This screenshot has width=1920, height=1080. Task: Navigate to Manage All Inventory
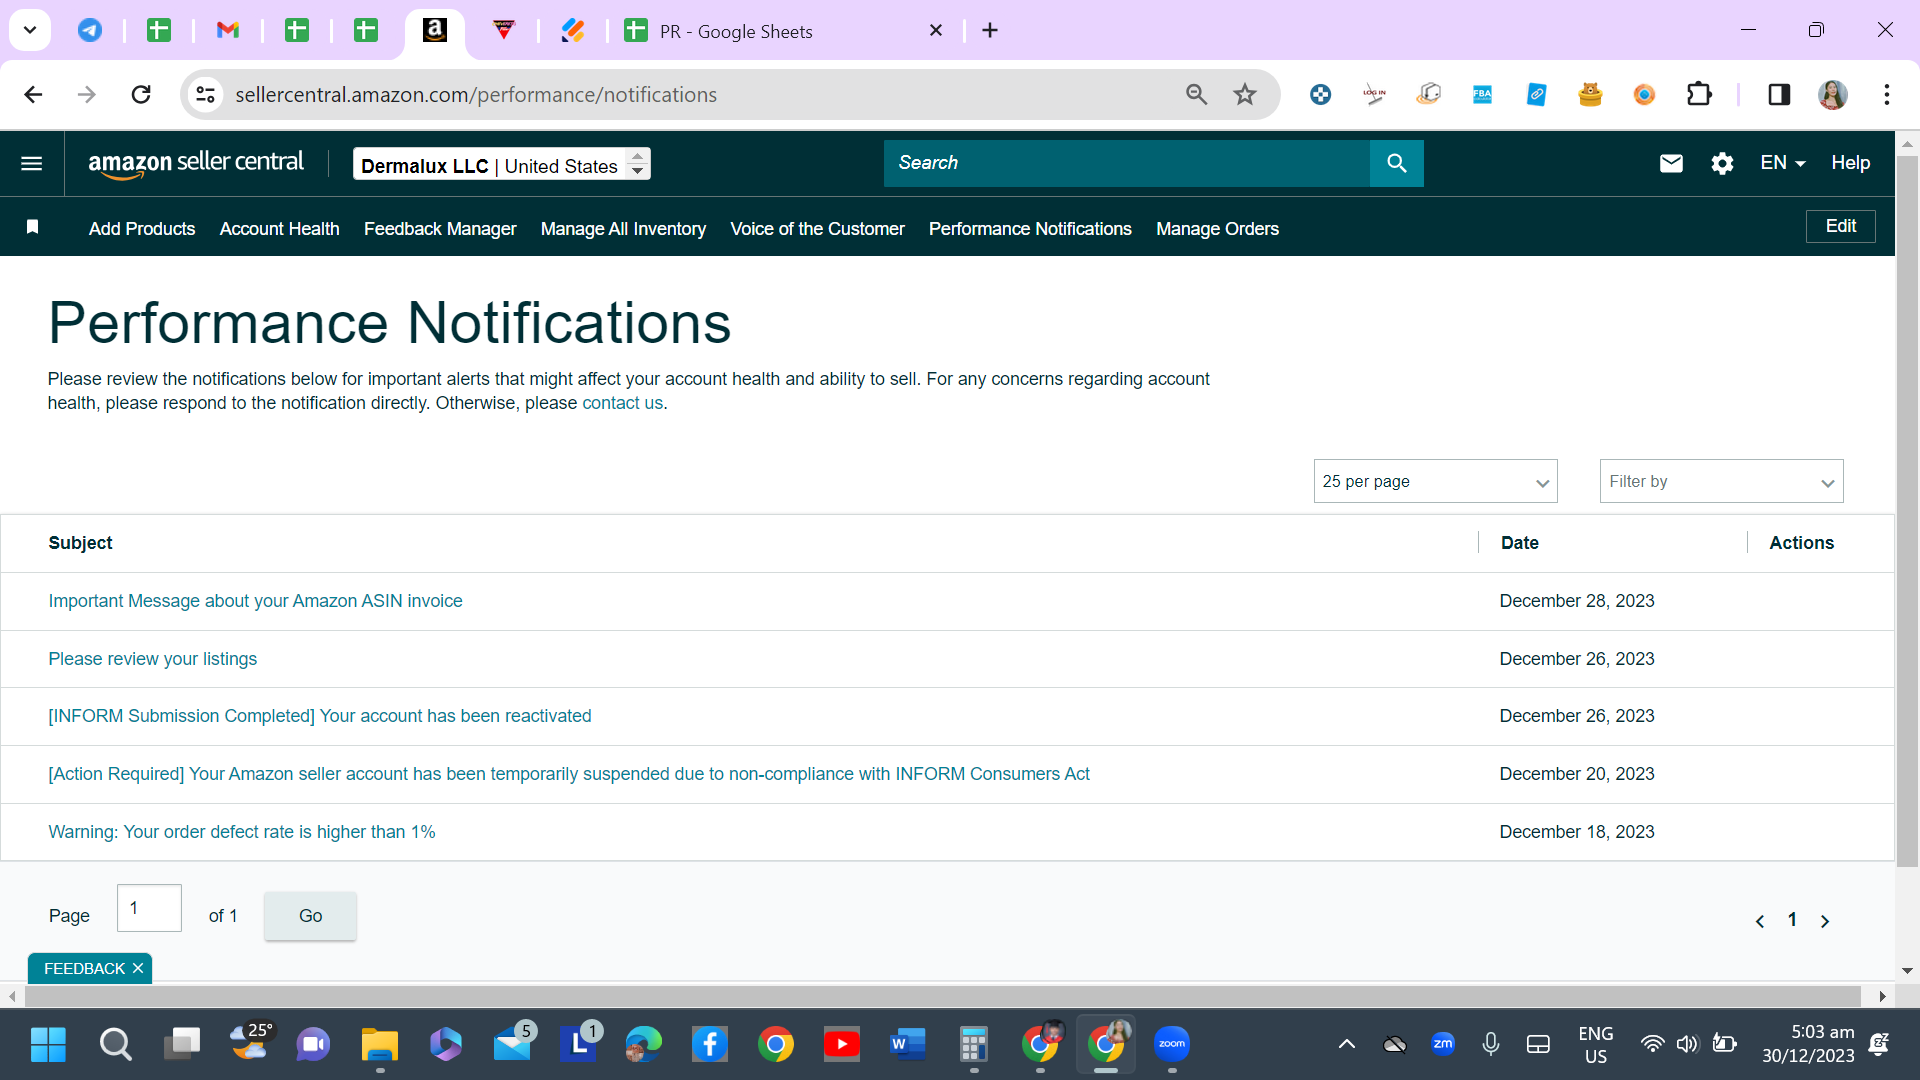click(x=623, y=229)
